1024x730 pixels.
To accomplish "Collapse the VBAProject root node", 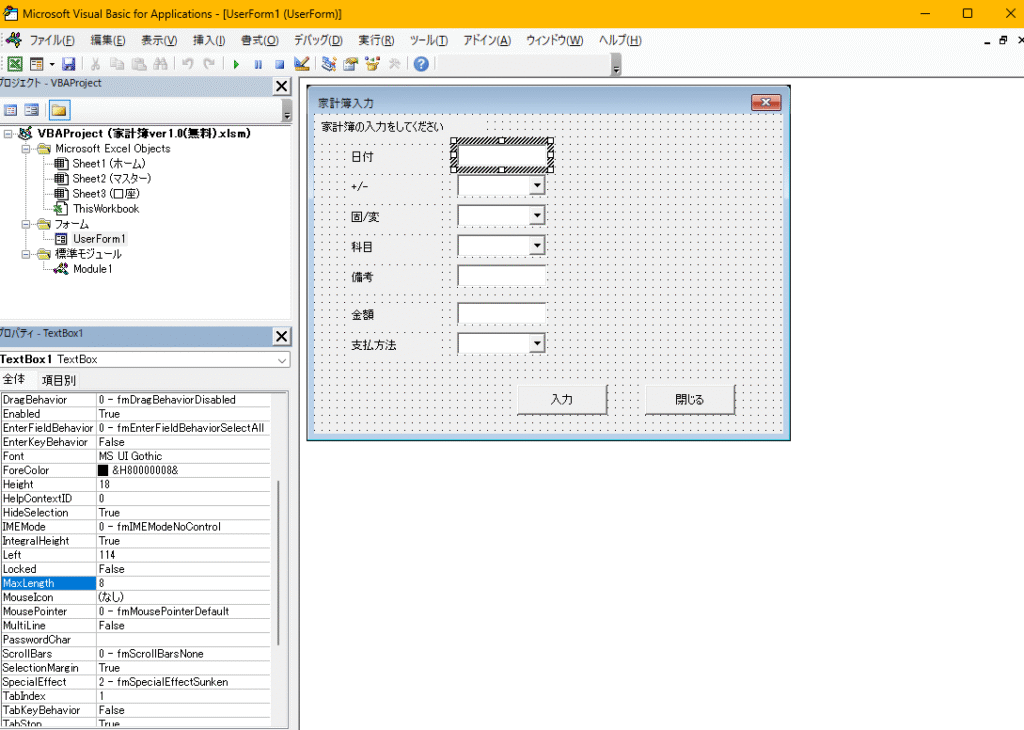I will (8, 134).
